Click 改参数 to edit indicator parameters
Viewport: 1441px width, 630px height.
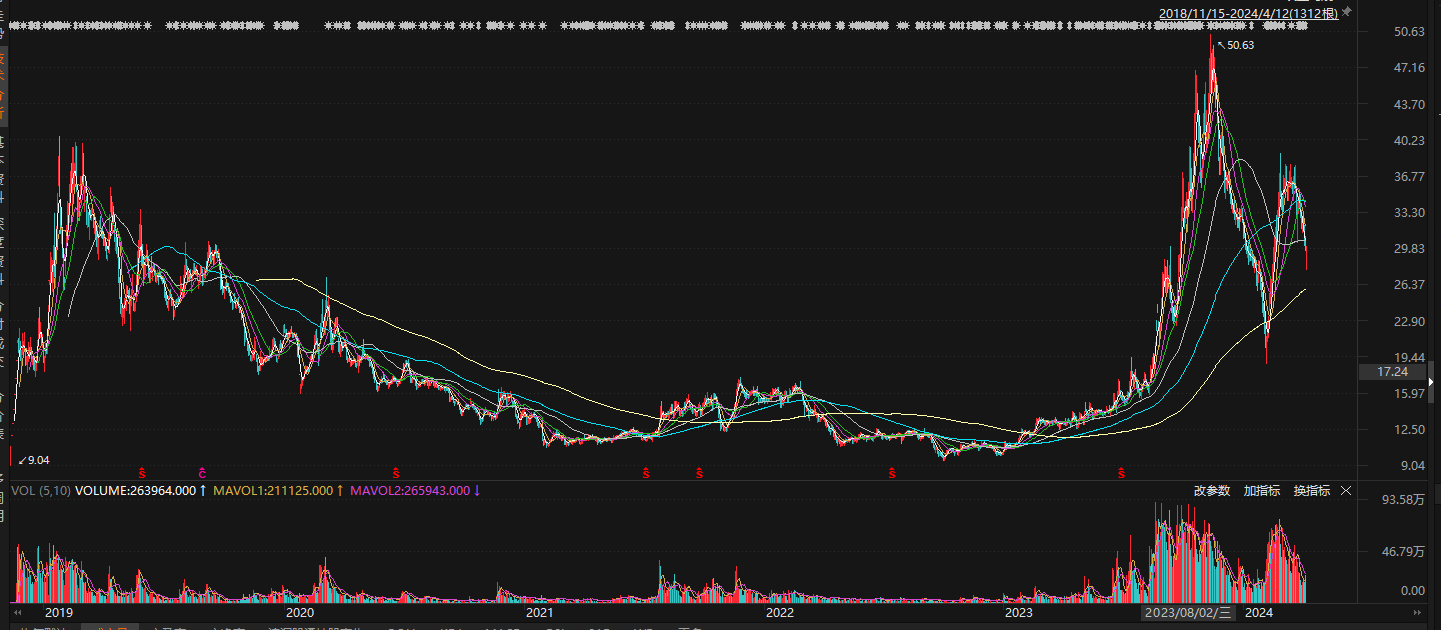[1212, 491]
